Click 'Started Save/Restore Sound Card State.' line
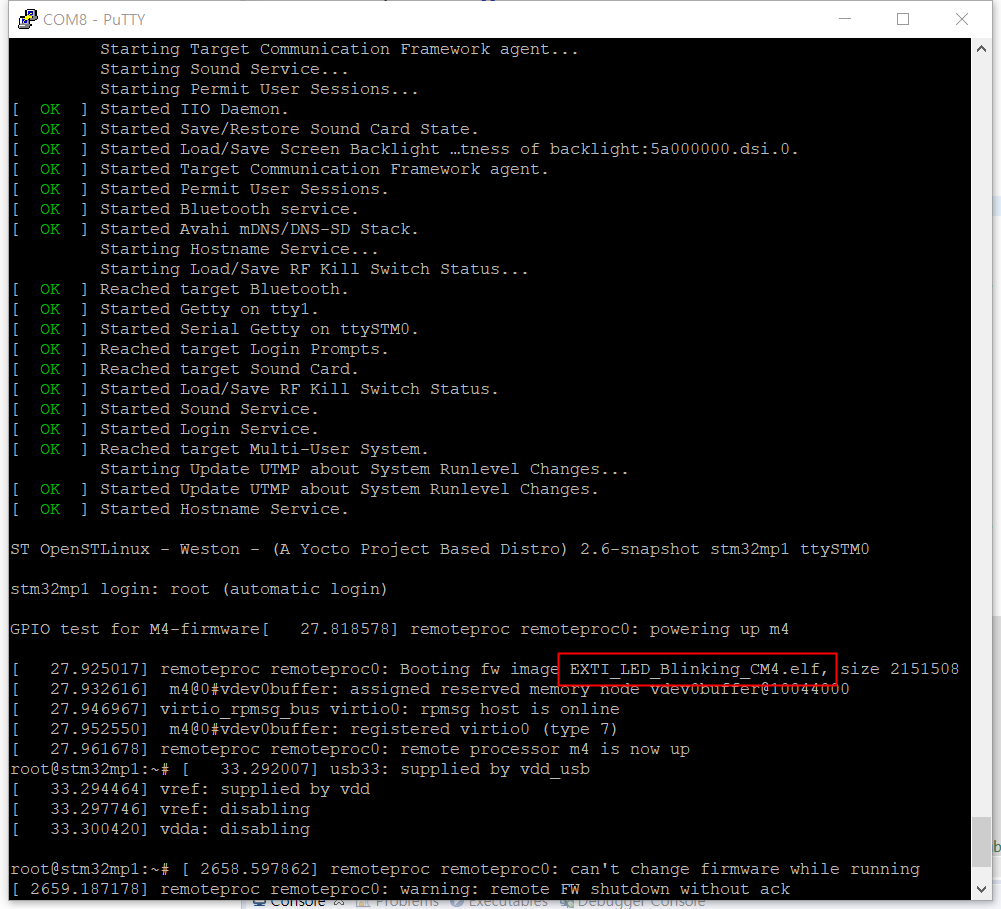 [x=245, y=129]
